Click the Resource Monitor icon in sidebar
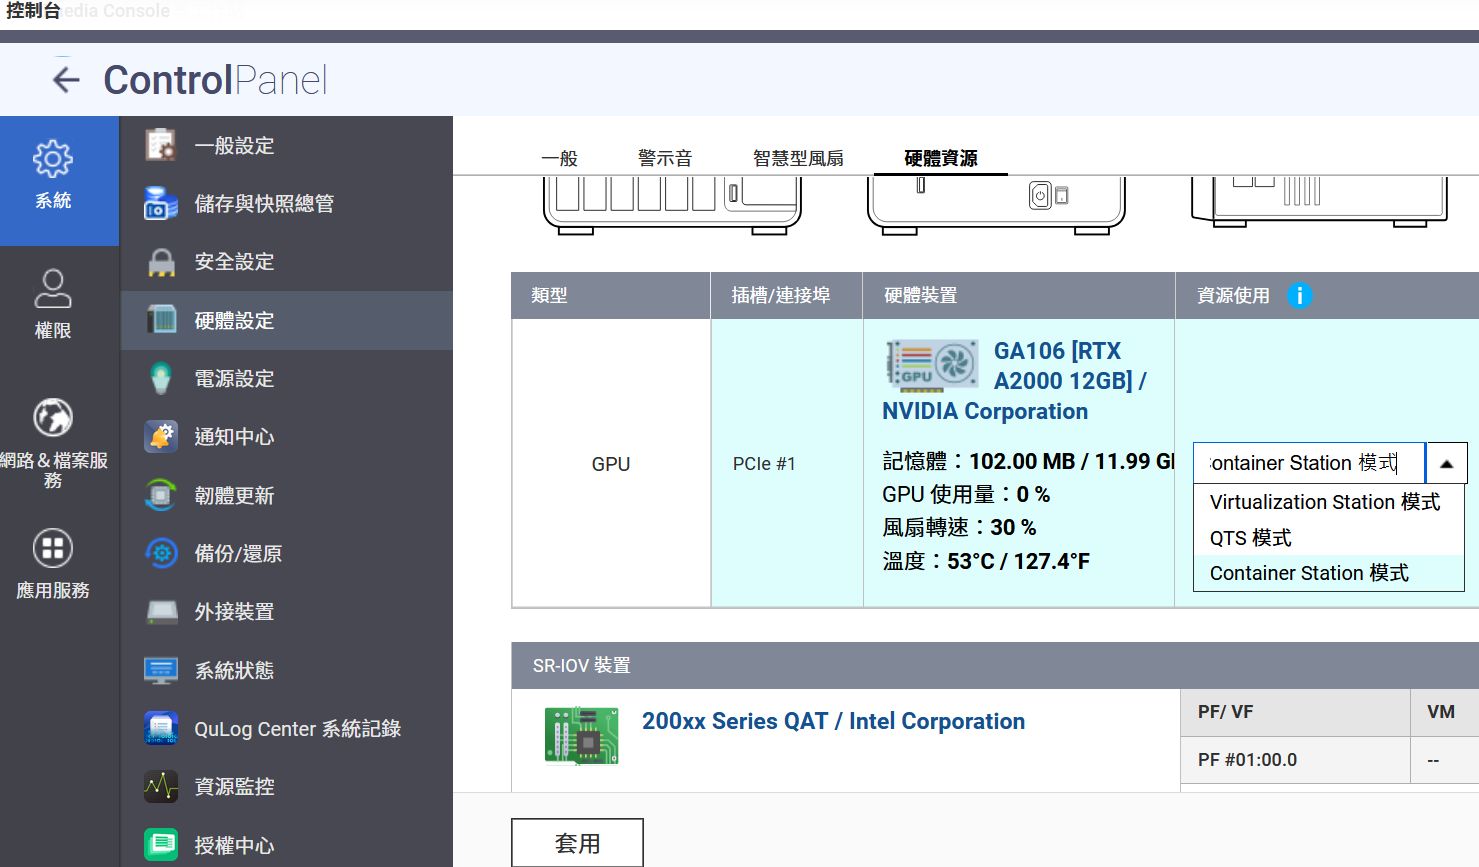The height and width of the screenshot is (867, 1479). pyautogui.click(x=161, y=787)
